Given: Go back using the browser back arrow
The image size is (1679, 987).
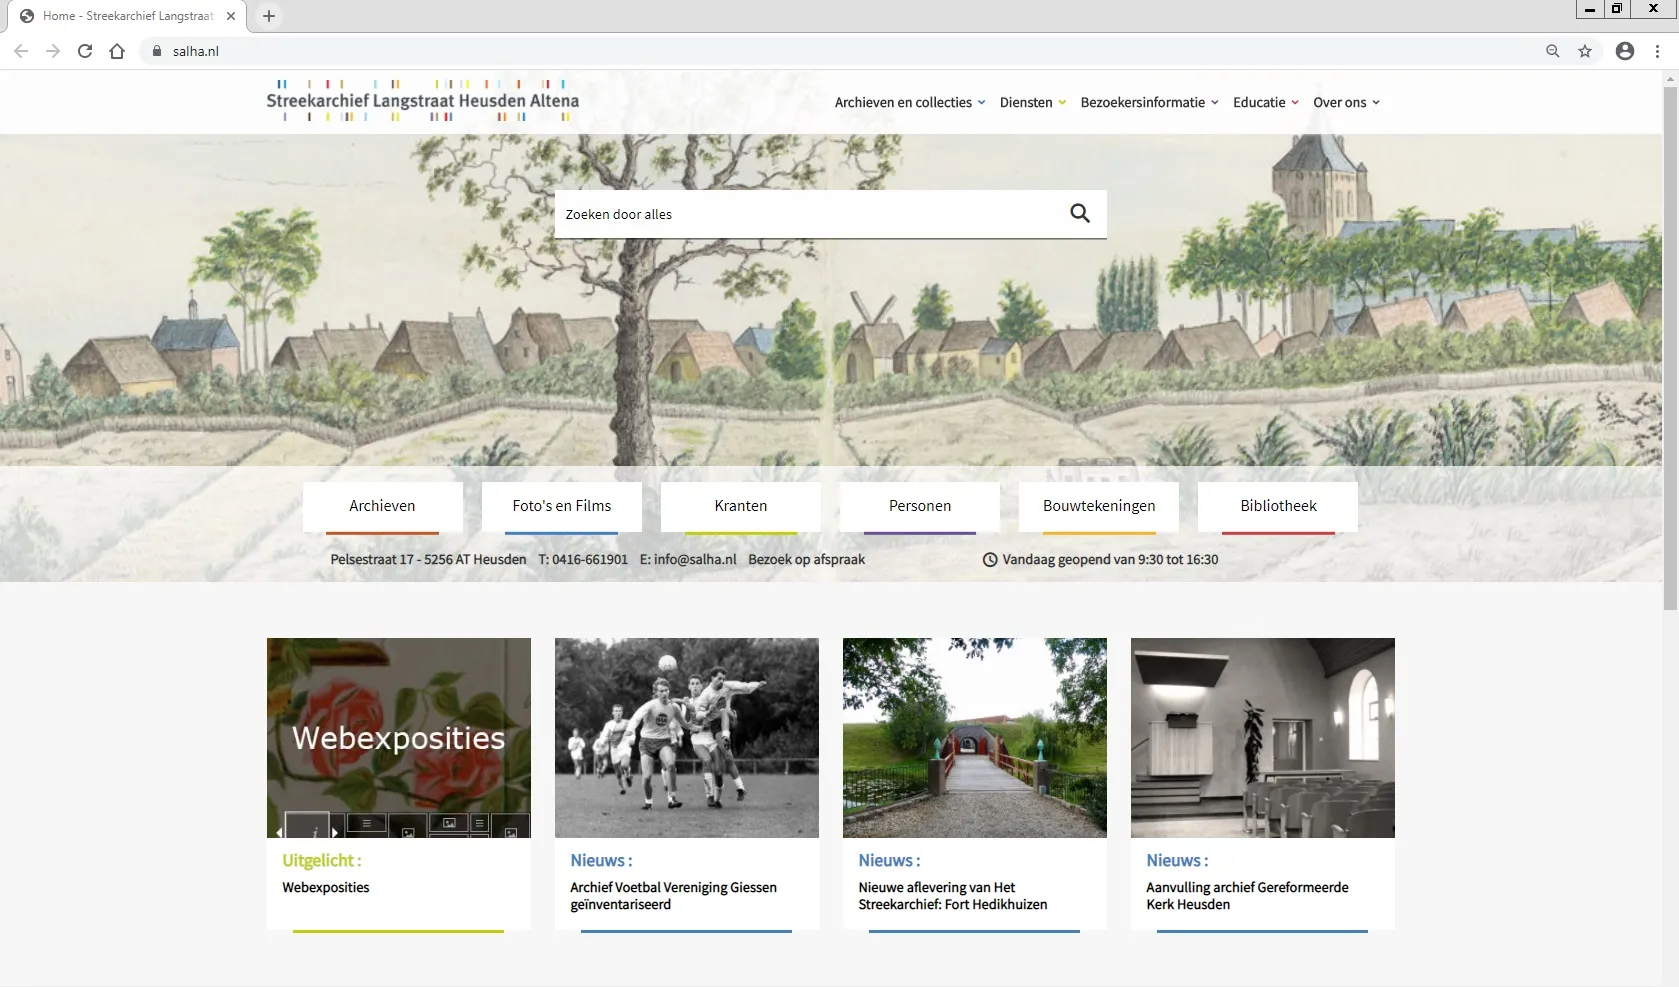Looking at the screenshot, I should click(x=20, y=51).
